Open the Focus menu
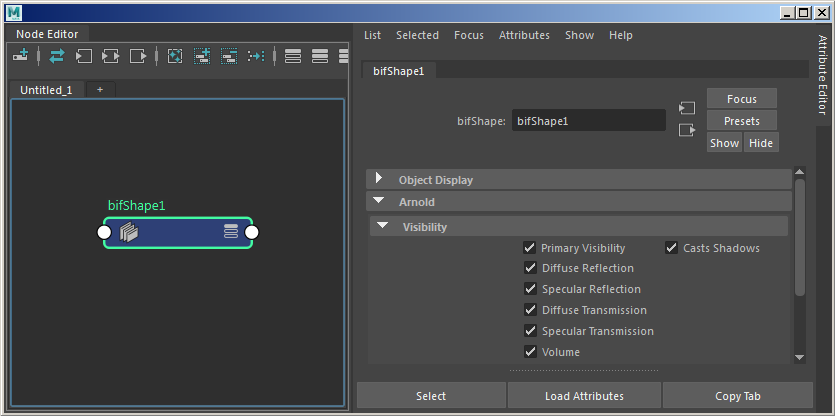Image resolution: width=835 pixels, height=416 pixels. [x=469, y=35]
